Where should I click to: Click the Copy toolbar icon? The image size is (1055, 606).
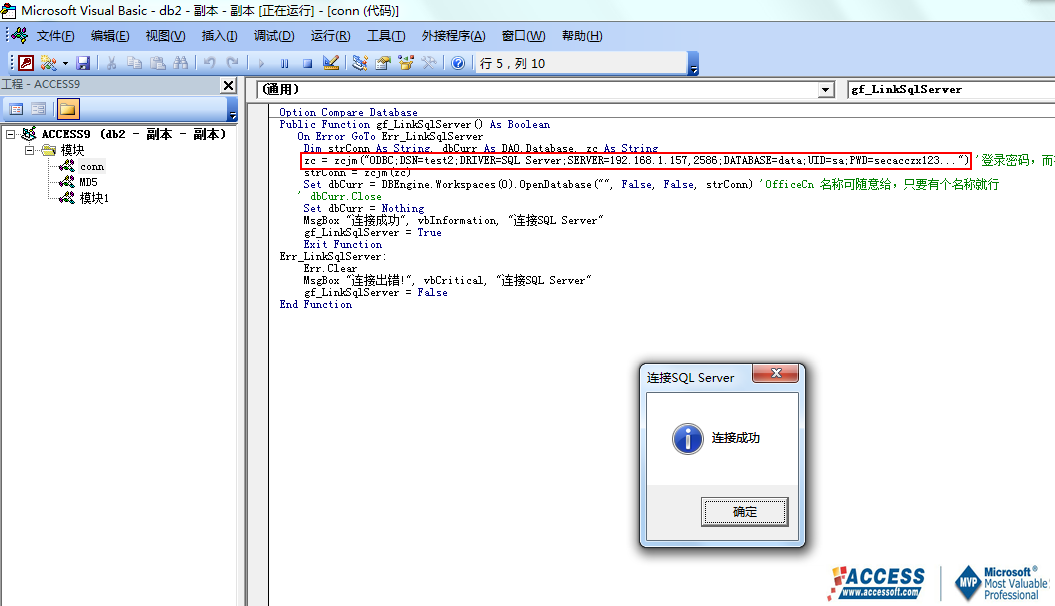[135, 63]
